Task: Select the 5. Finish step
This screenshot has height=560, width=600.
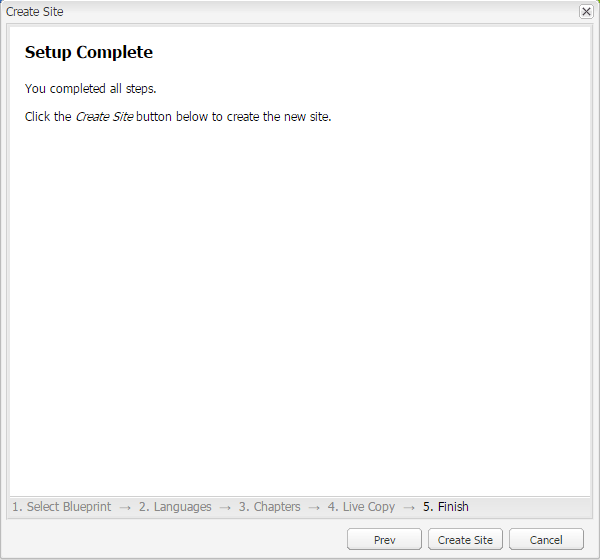Action: click(x=445, y=507)
